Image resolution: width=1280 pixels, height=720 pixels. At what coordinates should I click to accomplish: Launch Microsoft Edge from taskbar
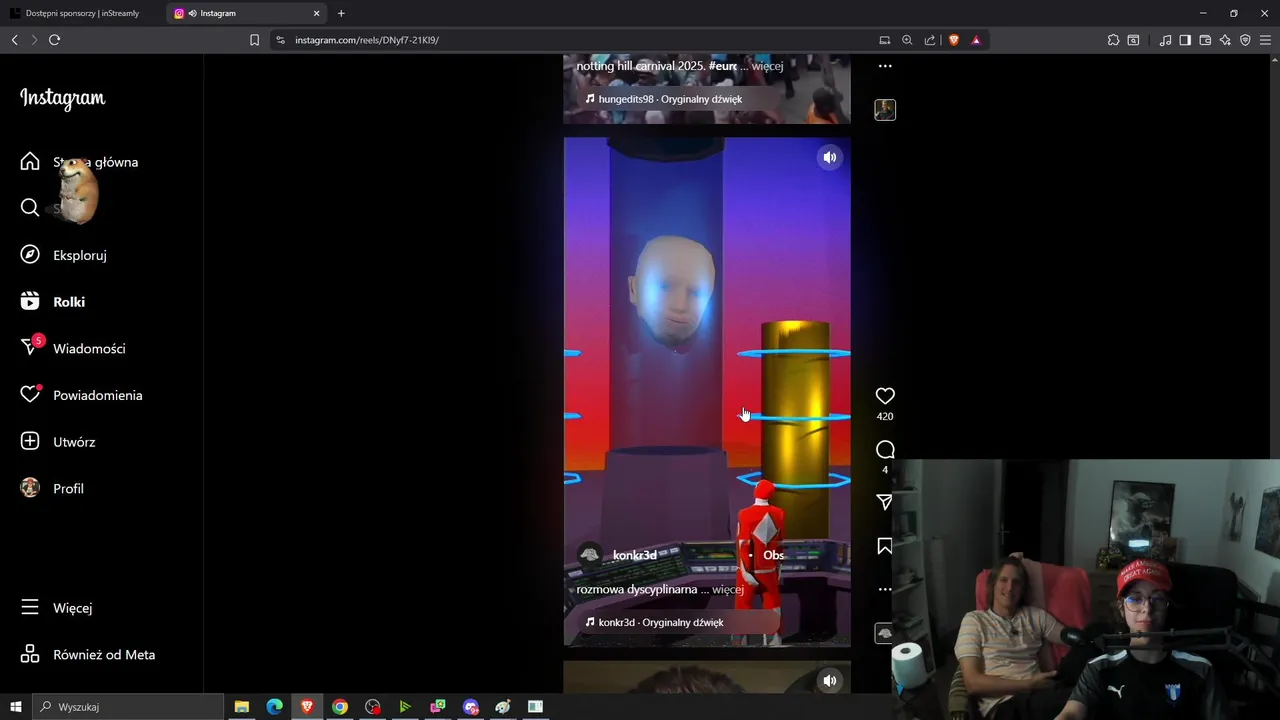[274, 707]
